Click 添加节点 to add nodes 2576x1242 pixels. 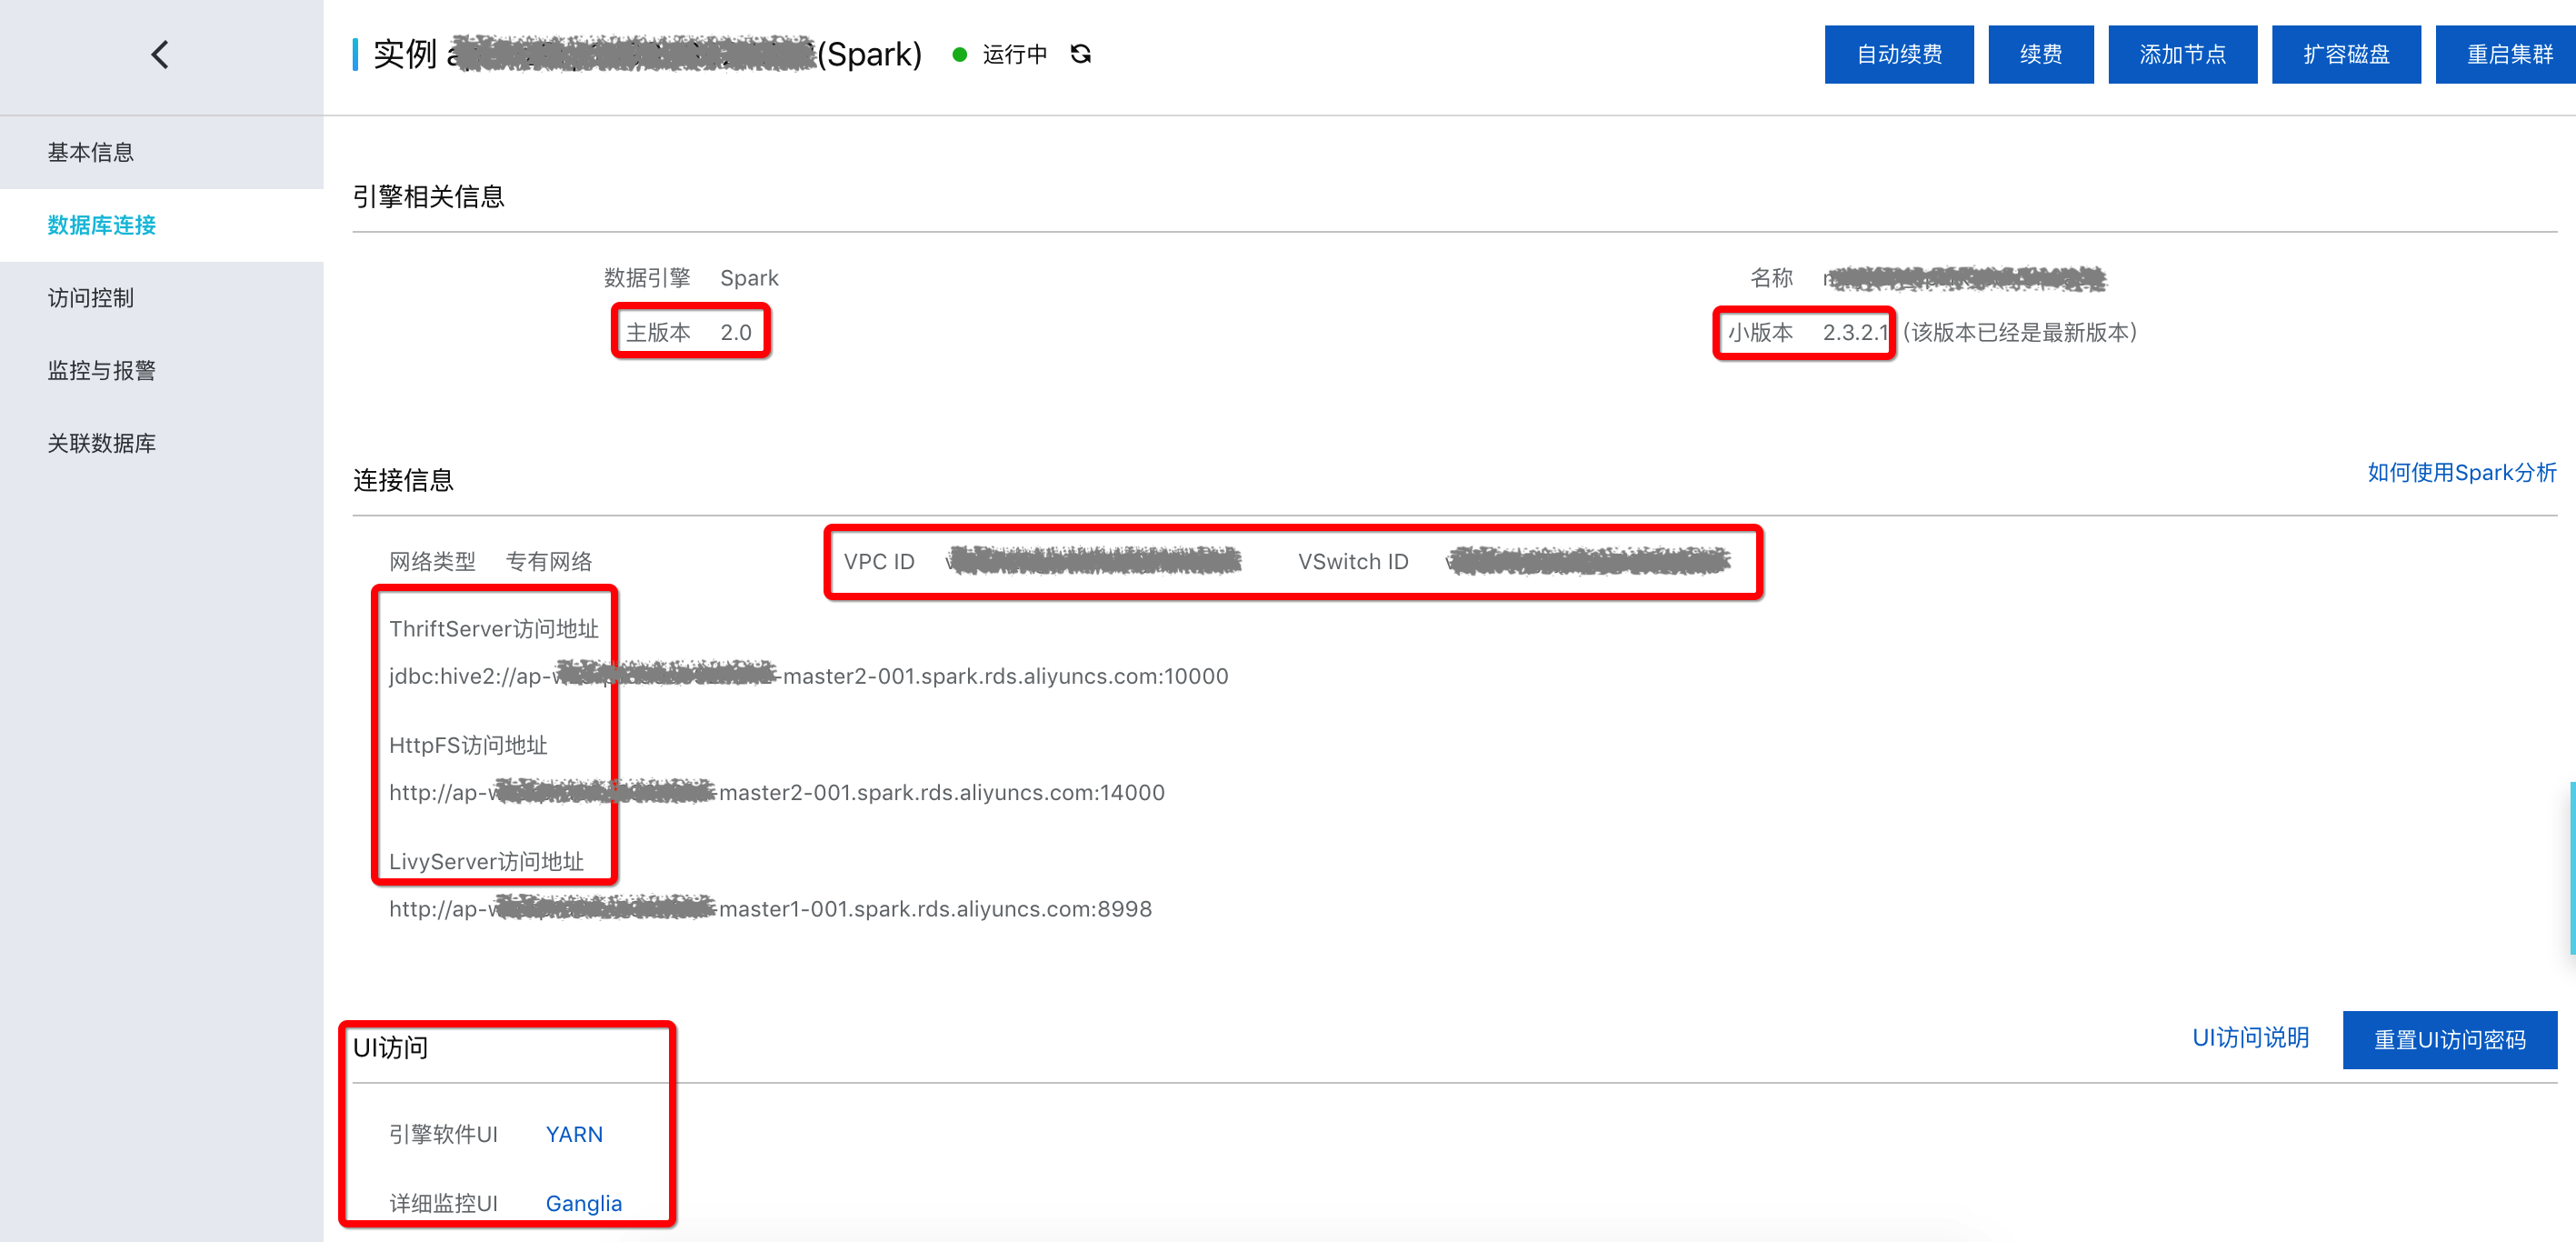coord(2182,54)
